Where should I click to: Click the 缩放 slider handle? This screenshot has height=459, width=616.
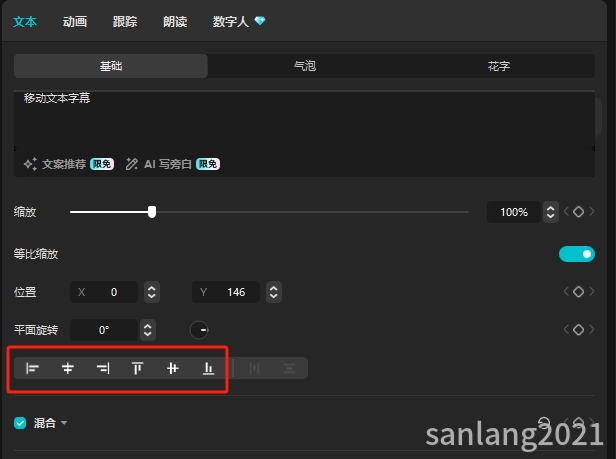(152, 212)
